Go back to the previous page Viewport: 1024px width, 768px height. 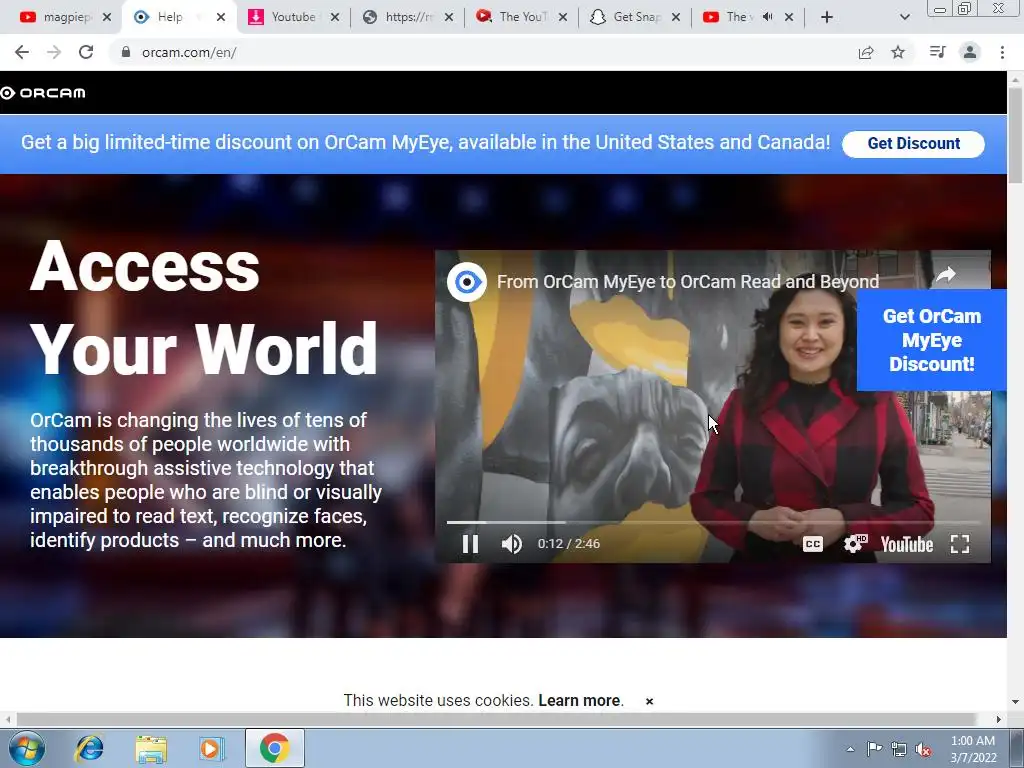pyautogui.click(x=22, y=52)
